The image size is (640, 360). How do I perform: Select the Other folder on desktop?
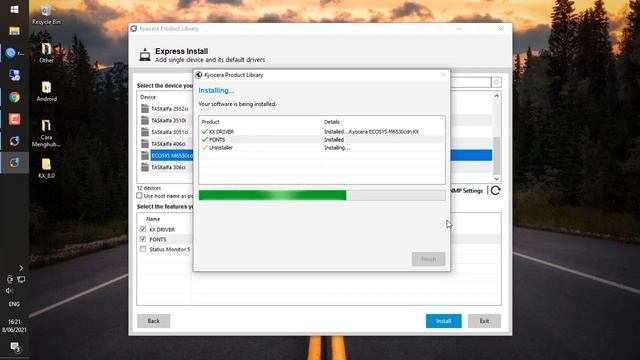pos(46,53)
